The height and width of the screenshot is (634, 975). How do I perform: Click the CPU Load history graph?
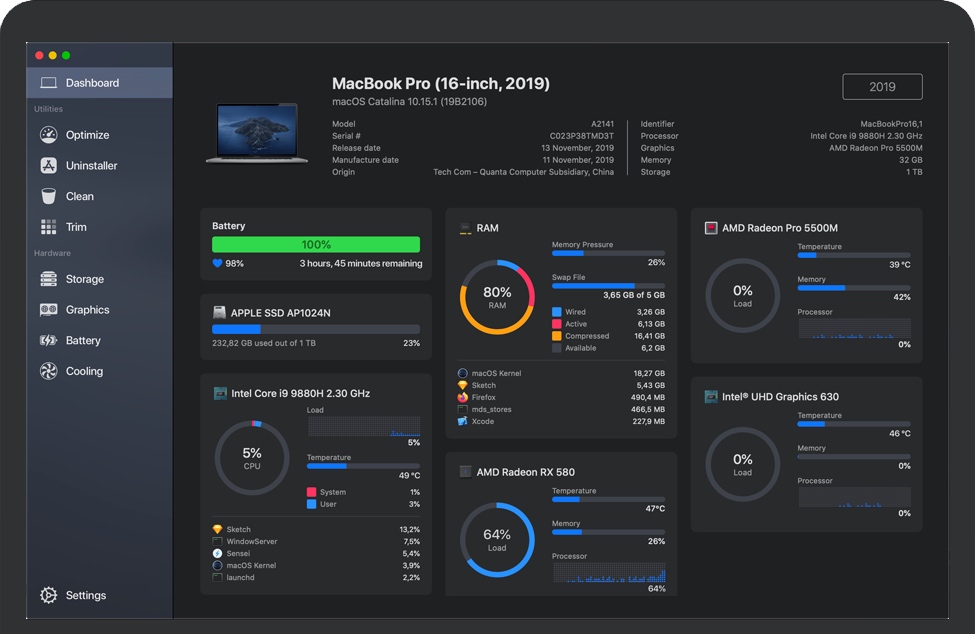coord(364,426)
